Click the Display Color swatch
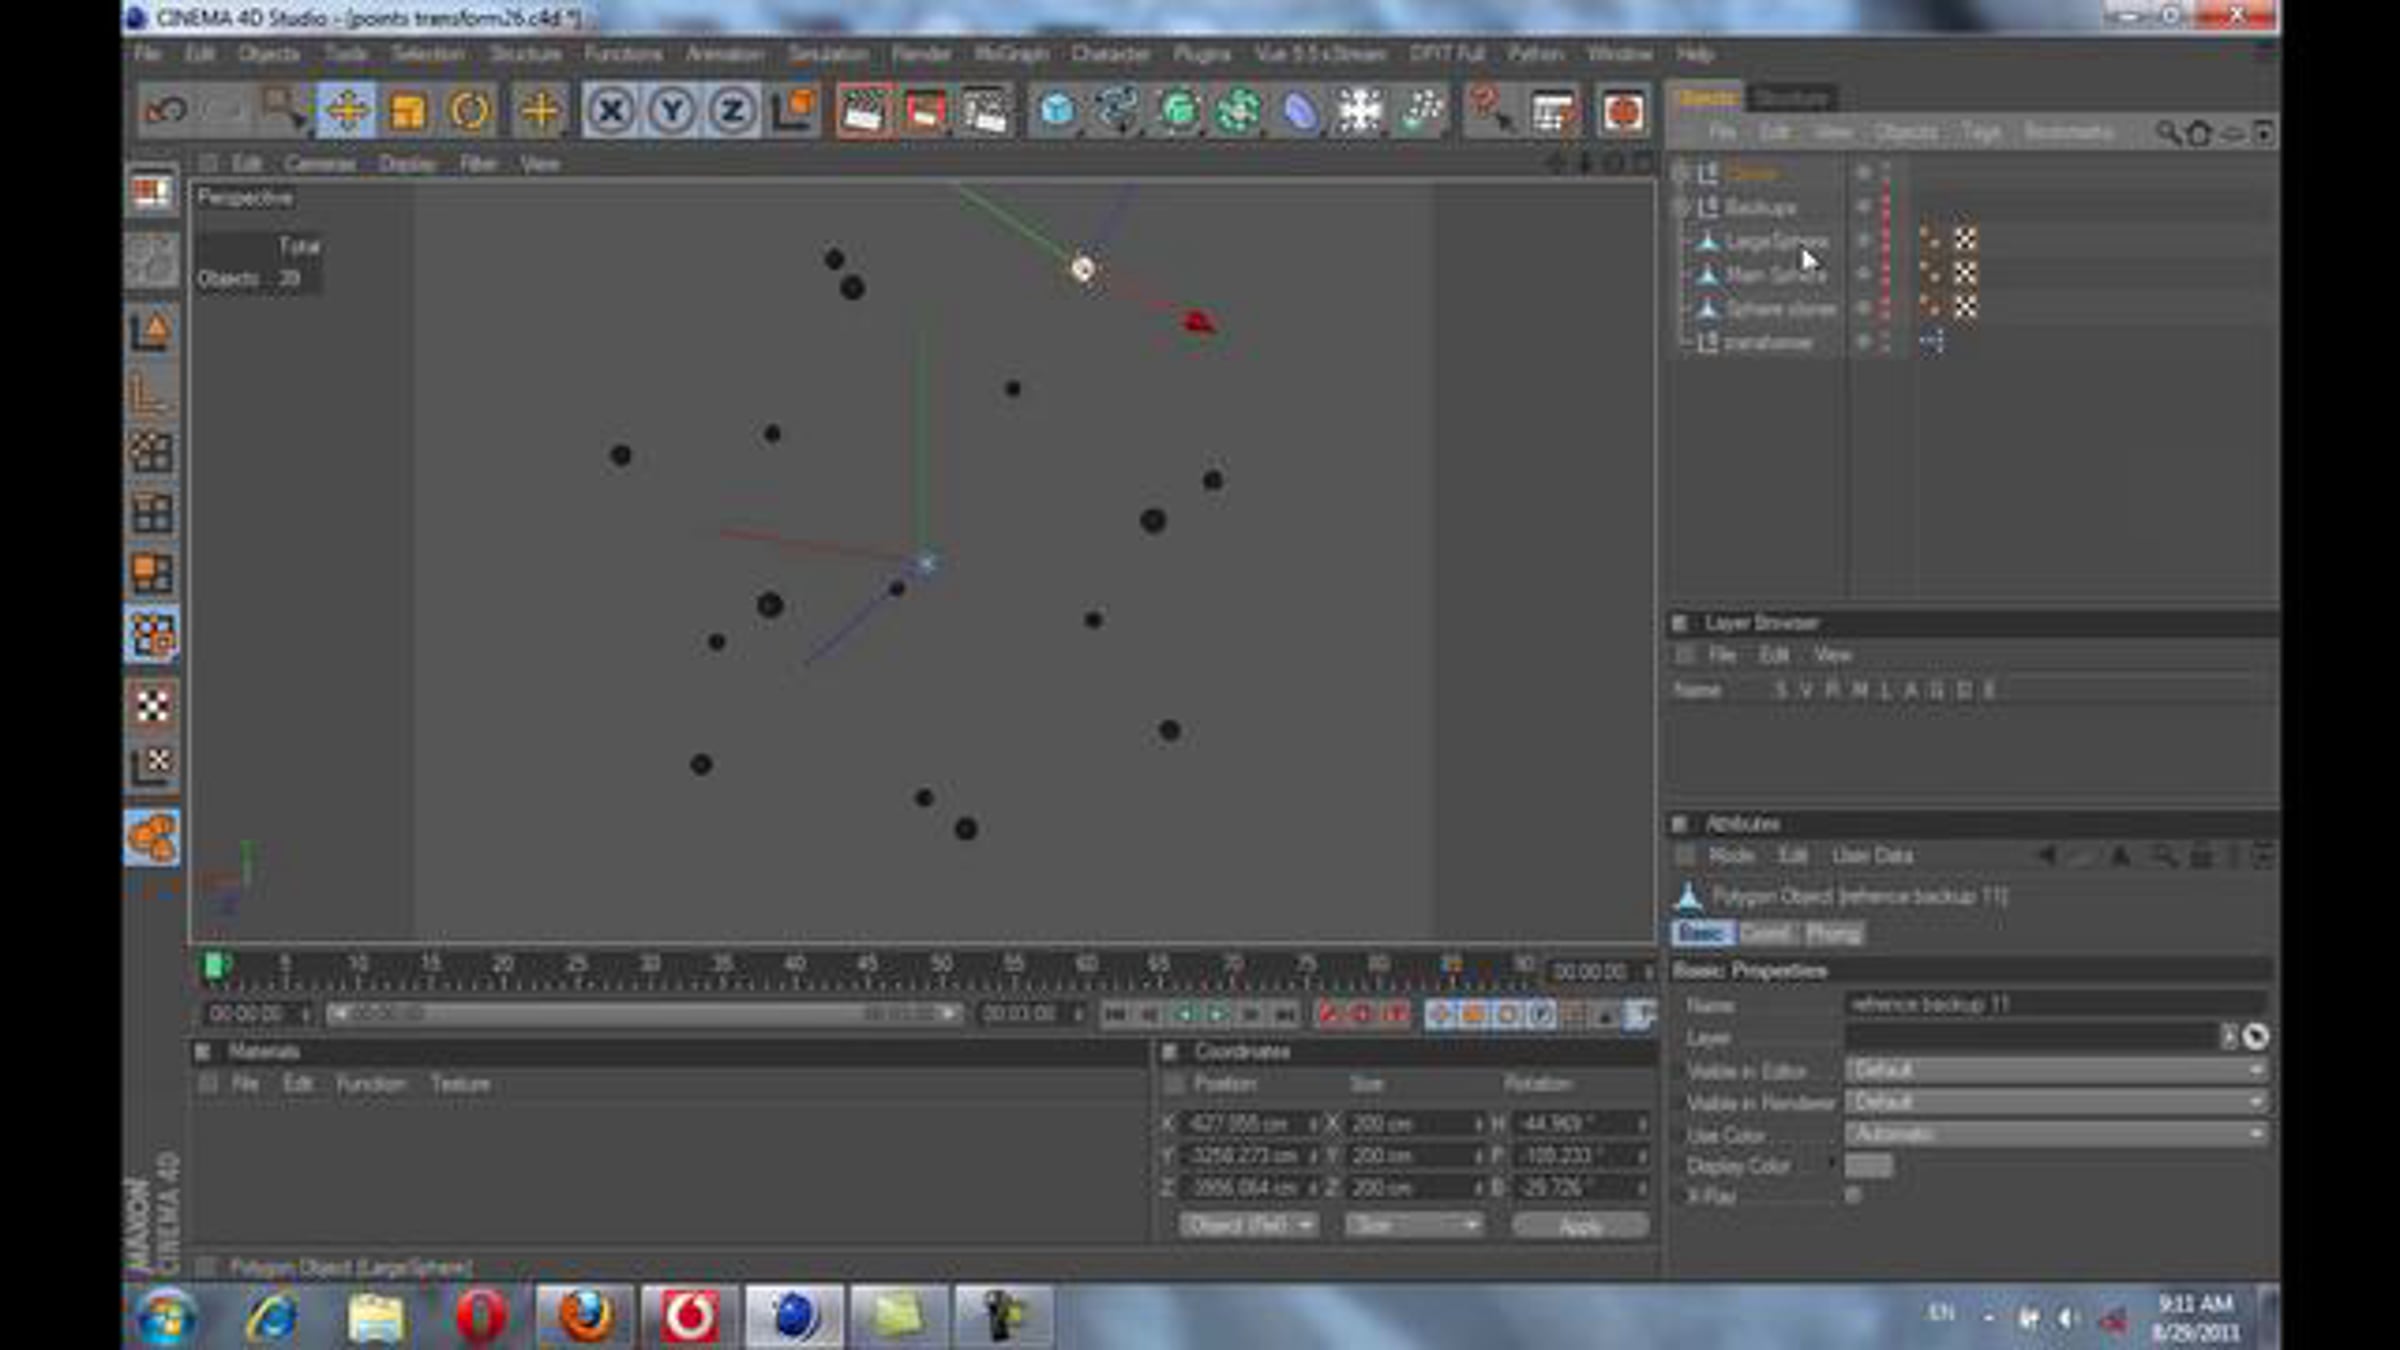 1868,1166
